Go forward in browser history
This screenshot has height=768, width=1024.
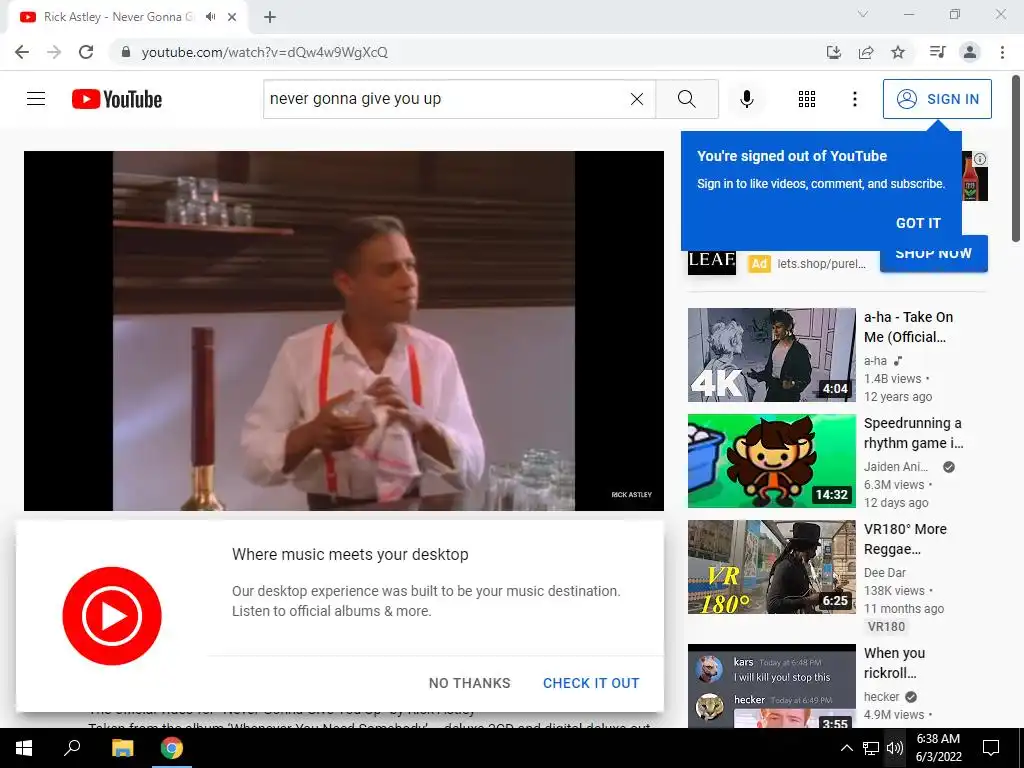54,52
